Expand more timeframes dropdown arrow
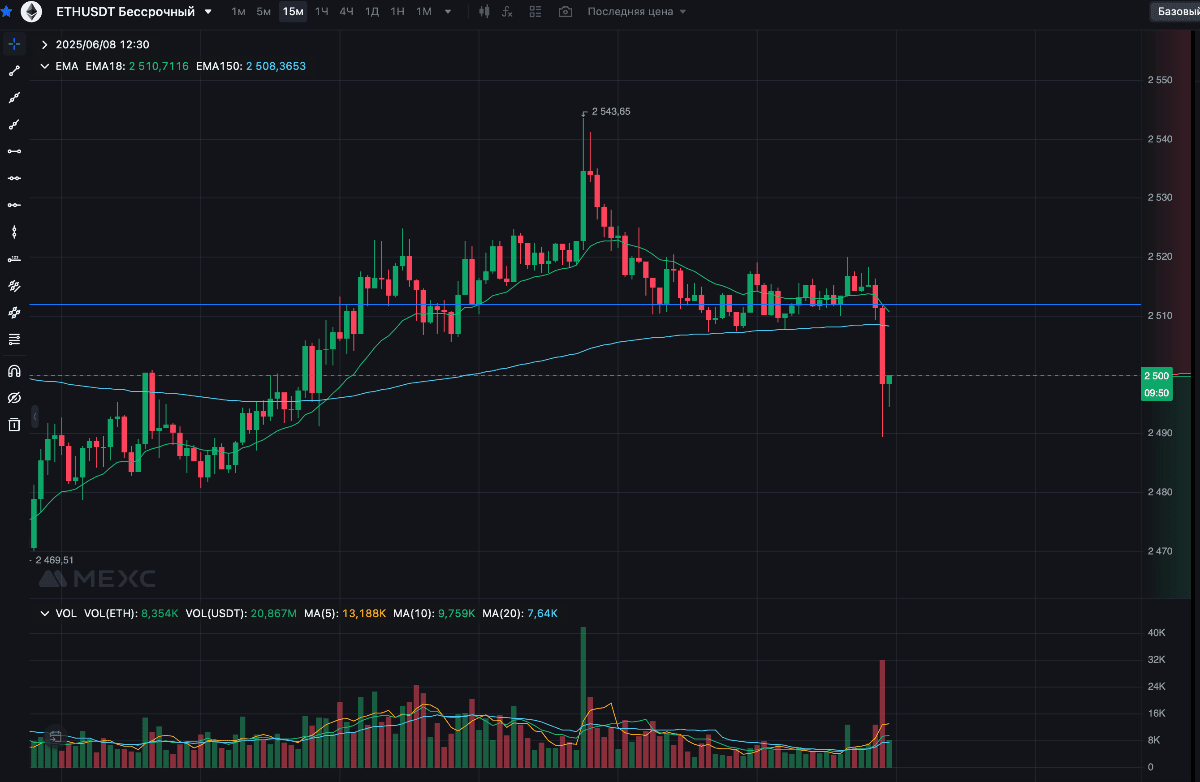Screen dimensions: 1200x782 [x=447, y=12]
